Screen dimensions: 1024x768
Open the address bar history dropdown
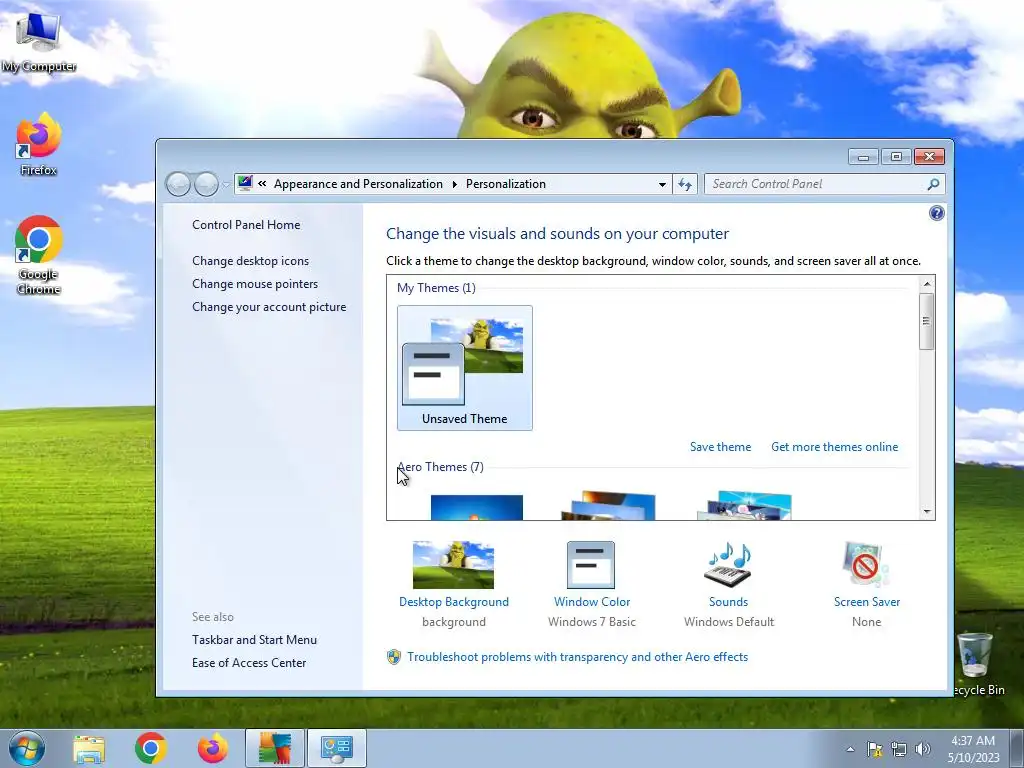coord(662,184)
